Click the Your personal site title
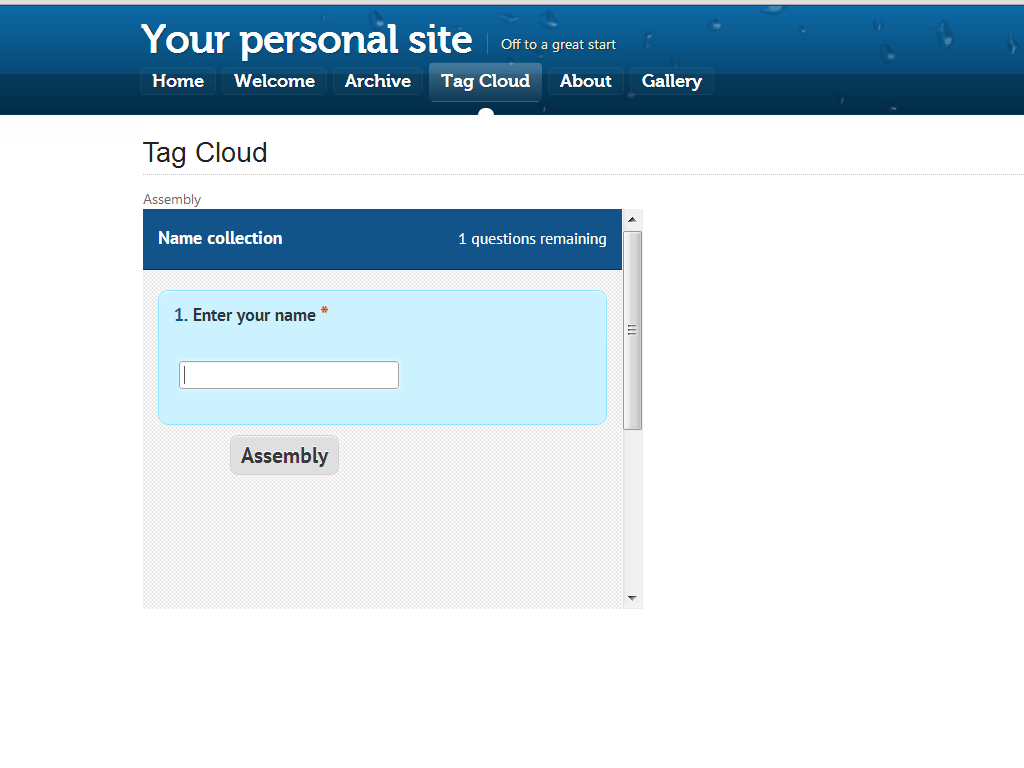Image resolution: width=1024 pixels, height=768 pixels. click(306, 39)
